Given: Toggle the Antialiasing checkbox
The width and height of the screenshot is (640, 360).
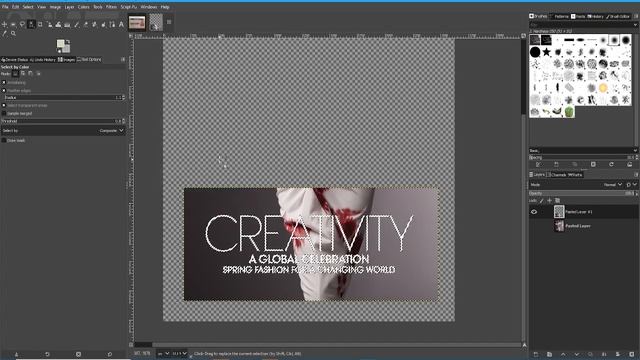Looking at the screenshot, I should point(4,82).
